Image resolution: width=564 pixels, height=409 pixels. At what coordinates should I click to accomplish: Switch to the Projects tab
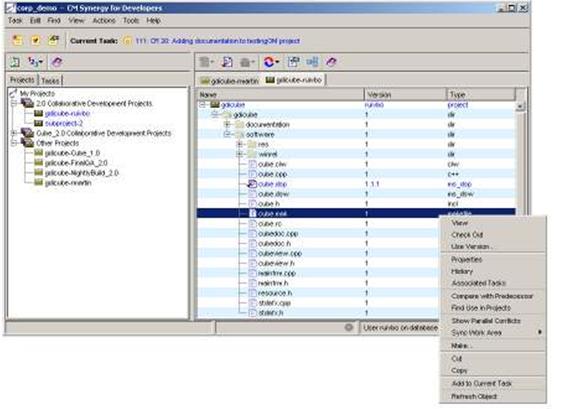tap(22, 79)
